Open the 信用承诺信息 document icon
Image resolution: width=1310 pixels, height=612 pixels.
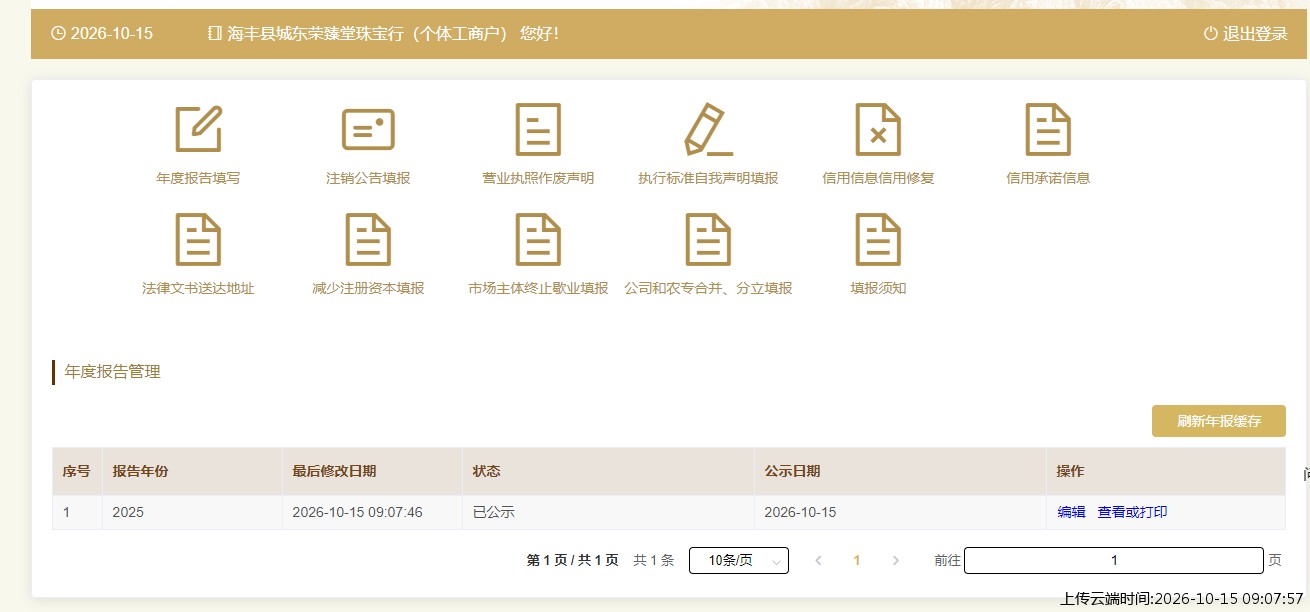(x=1048, y=129)
